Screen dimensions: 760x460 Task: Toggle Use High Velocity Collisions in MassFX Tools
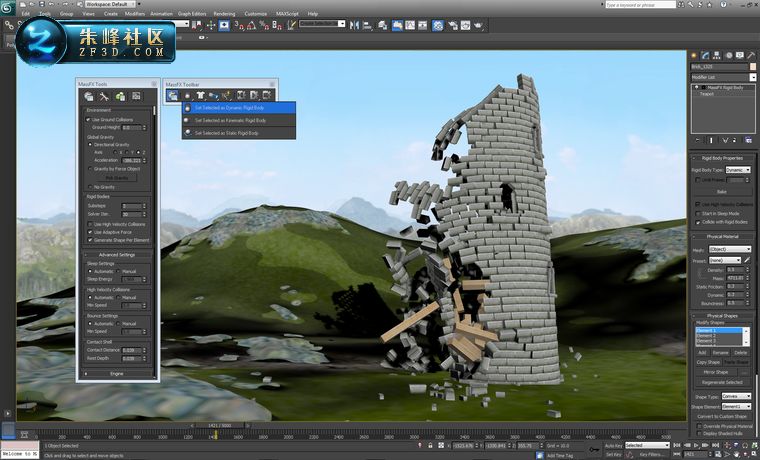(x=90, y=224)
